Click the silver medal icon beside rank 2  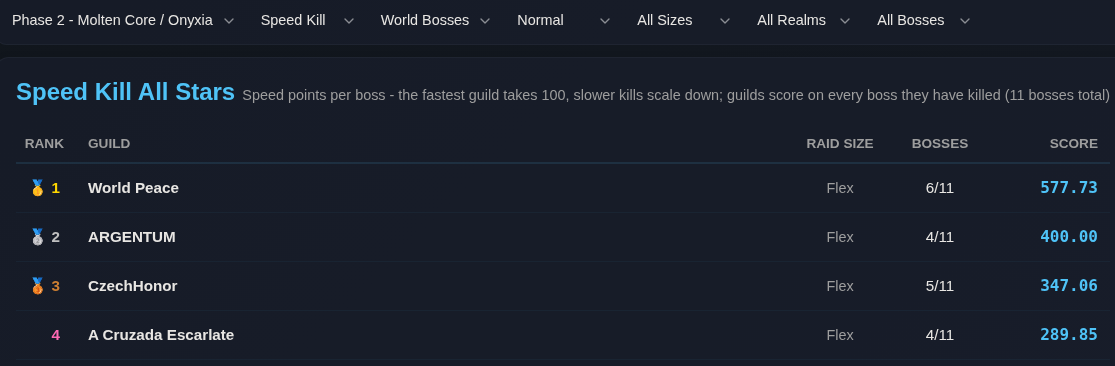(x=38, y=237)
